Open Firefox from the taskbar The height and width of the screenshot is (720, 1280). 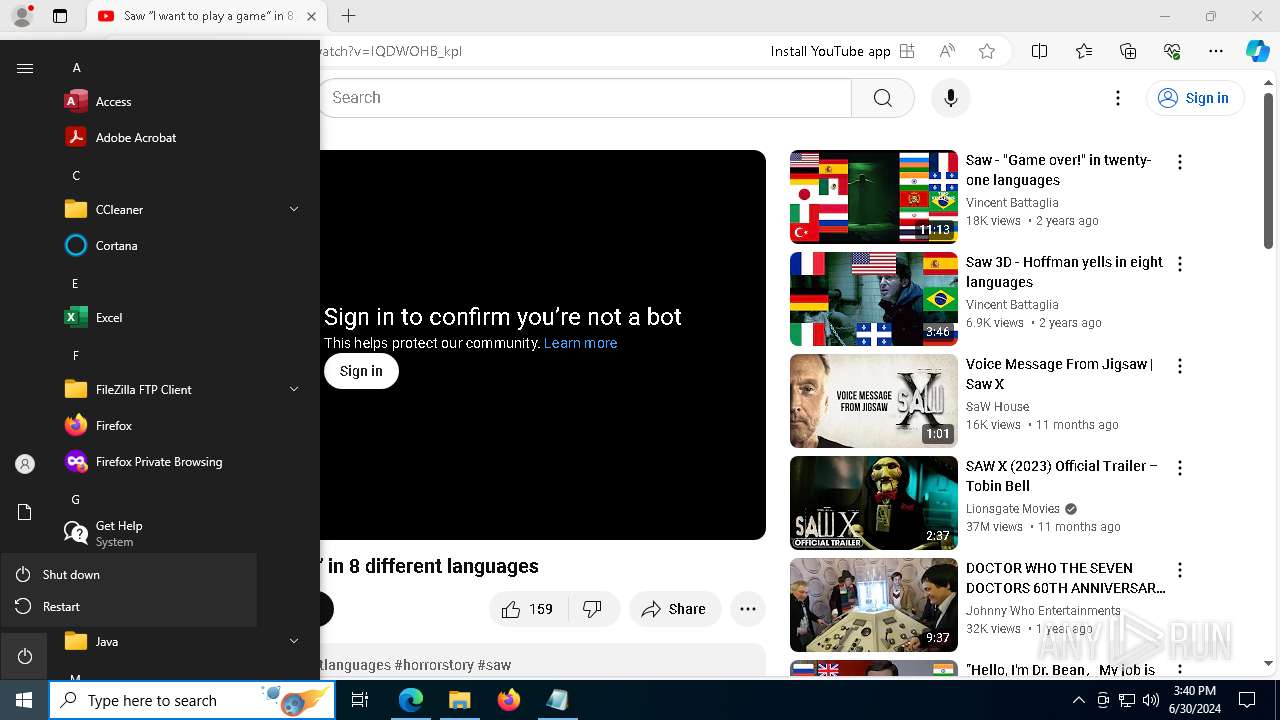[x=509, y=700]
